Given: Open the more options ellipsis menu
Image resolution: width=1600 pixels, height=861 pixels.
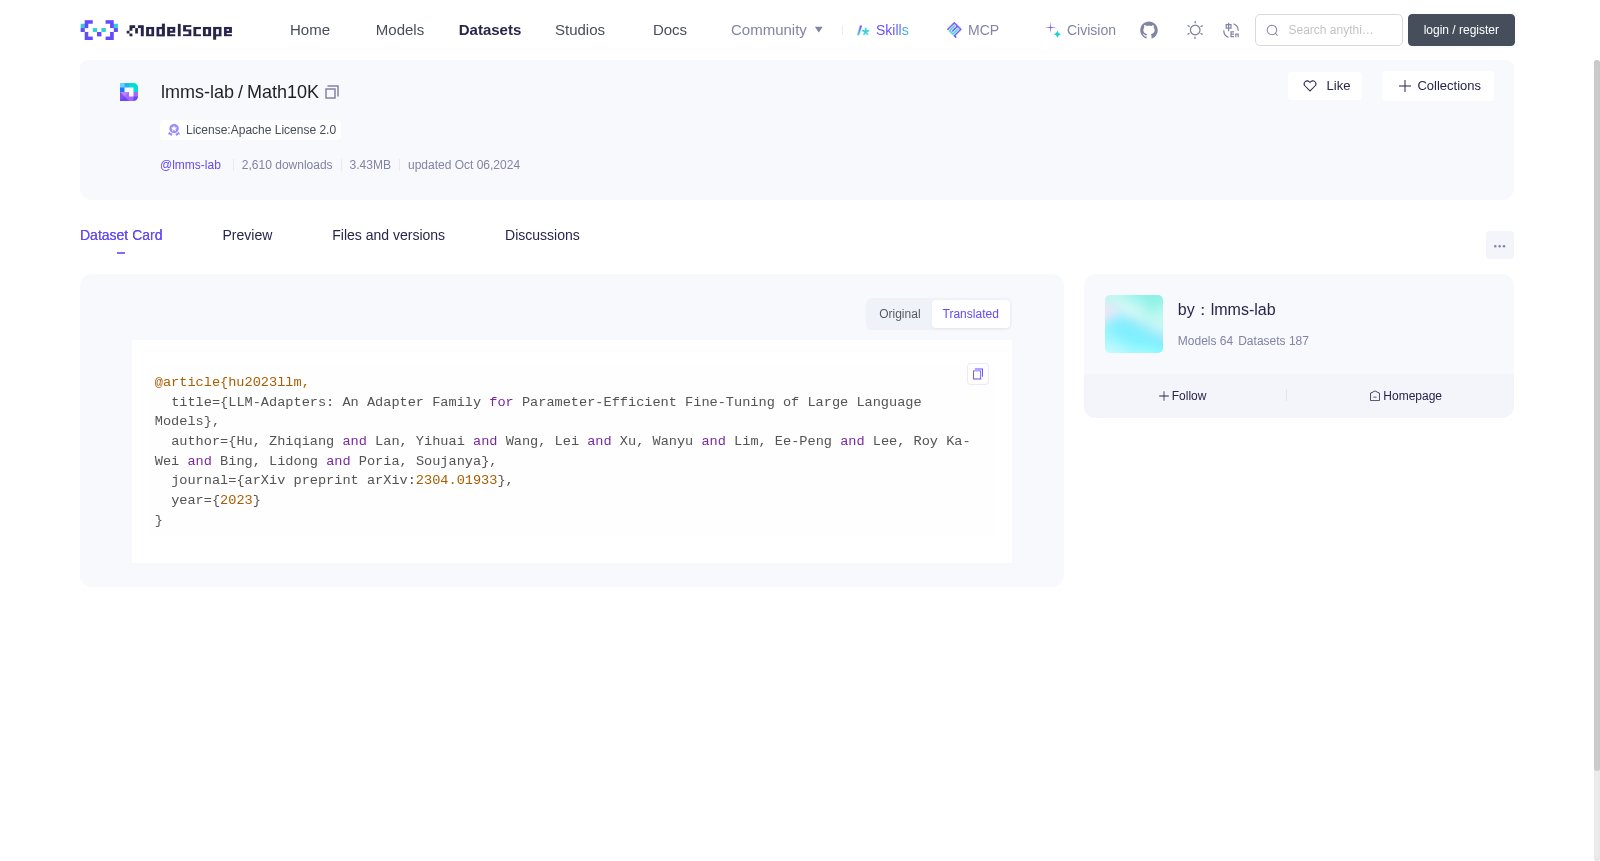Looking at the screenshot, I should point(1500,245).
